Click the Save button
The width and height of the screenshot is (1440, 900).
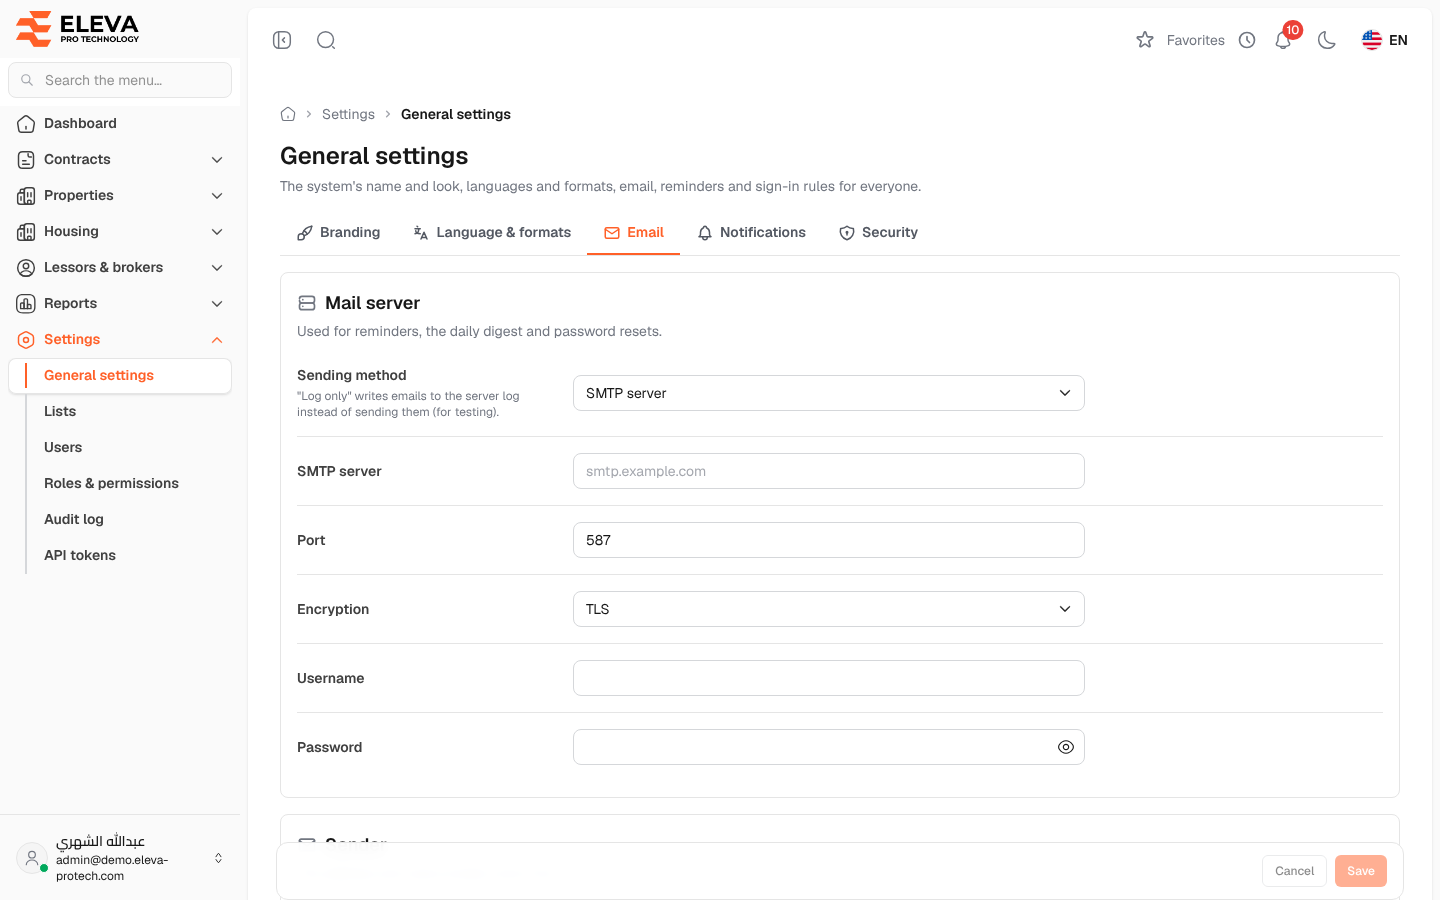click(x=1361, y=871)
